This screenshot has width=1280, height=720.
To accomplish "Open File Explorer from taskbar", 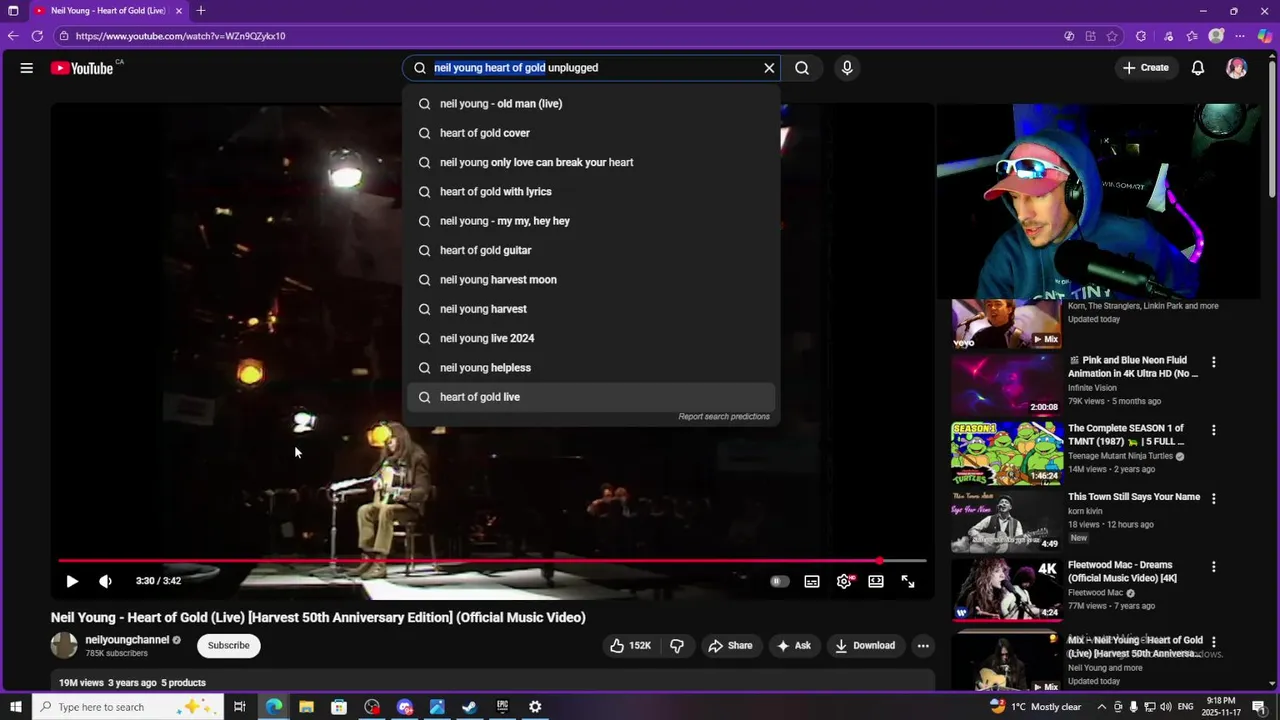I will (306, 707).
